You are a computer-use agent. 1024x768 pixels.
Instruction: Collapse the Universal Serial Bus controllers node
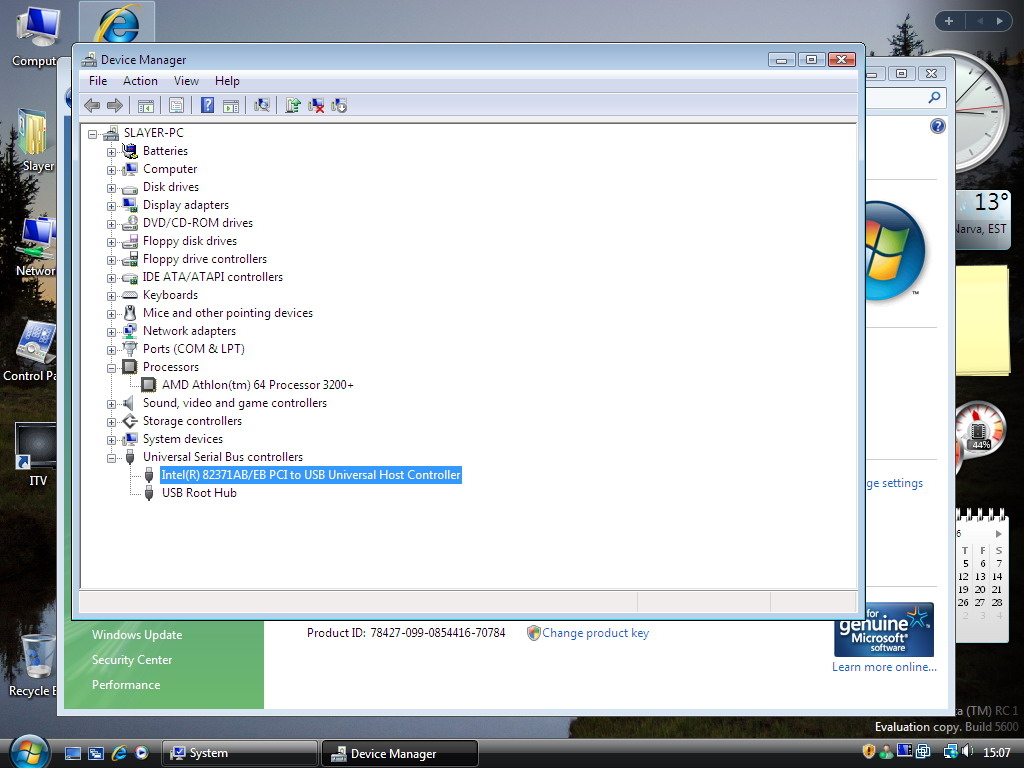112,458
